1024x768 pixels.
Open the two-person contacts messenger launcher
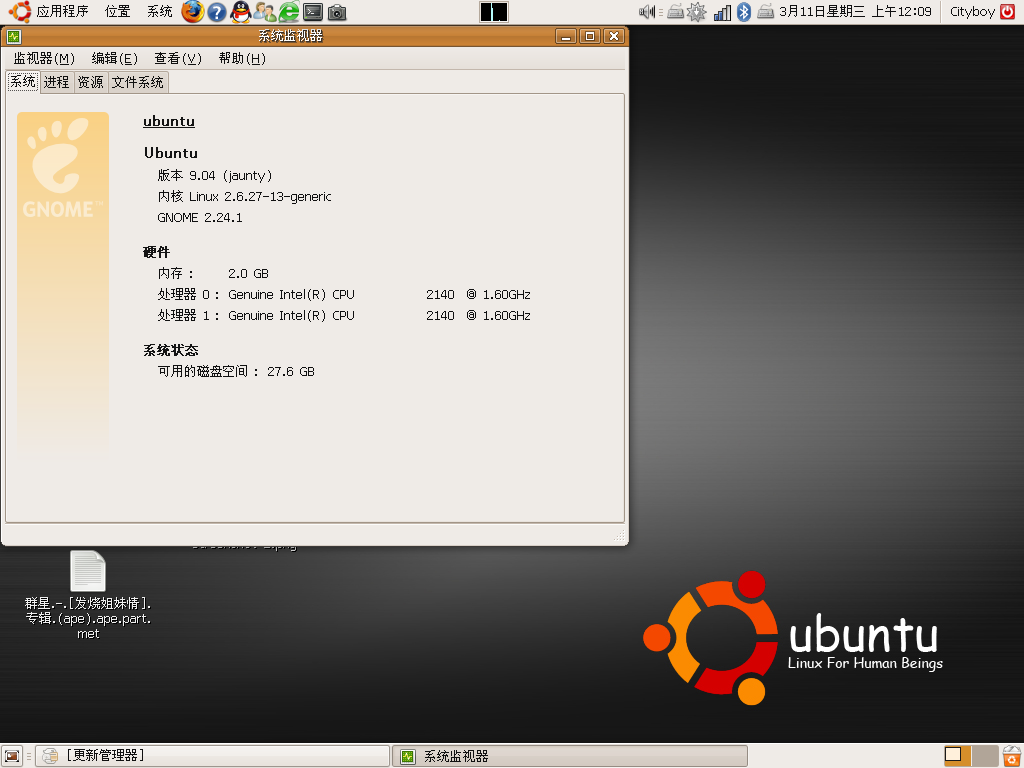coord(264,12)
